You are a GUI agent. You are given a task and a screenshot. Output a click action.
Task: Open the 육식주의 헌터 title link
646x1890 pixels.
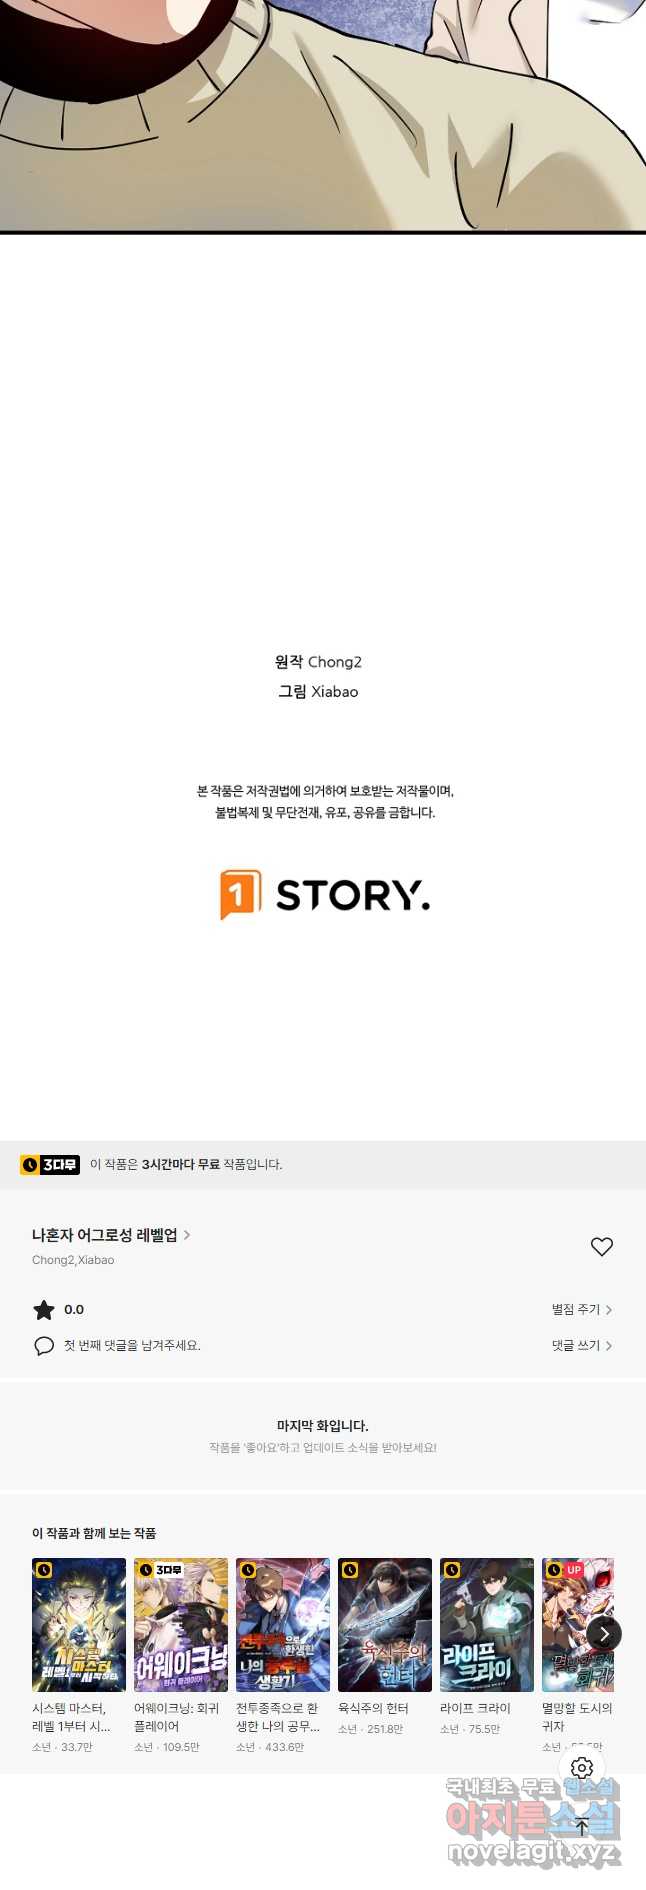373,1708
